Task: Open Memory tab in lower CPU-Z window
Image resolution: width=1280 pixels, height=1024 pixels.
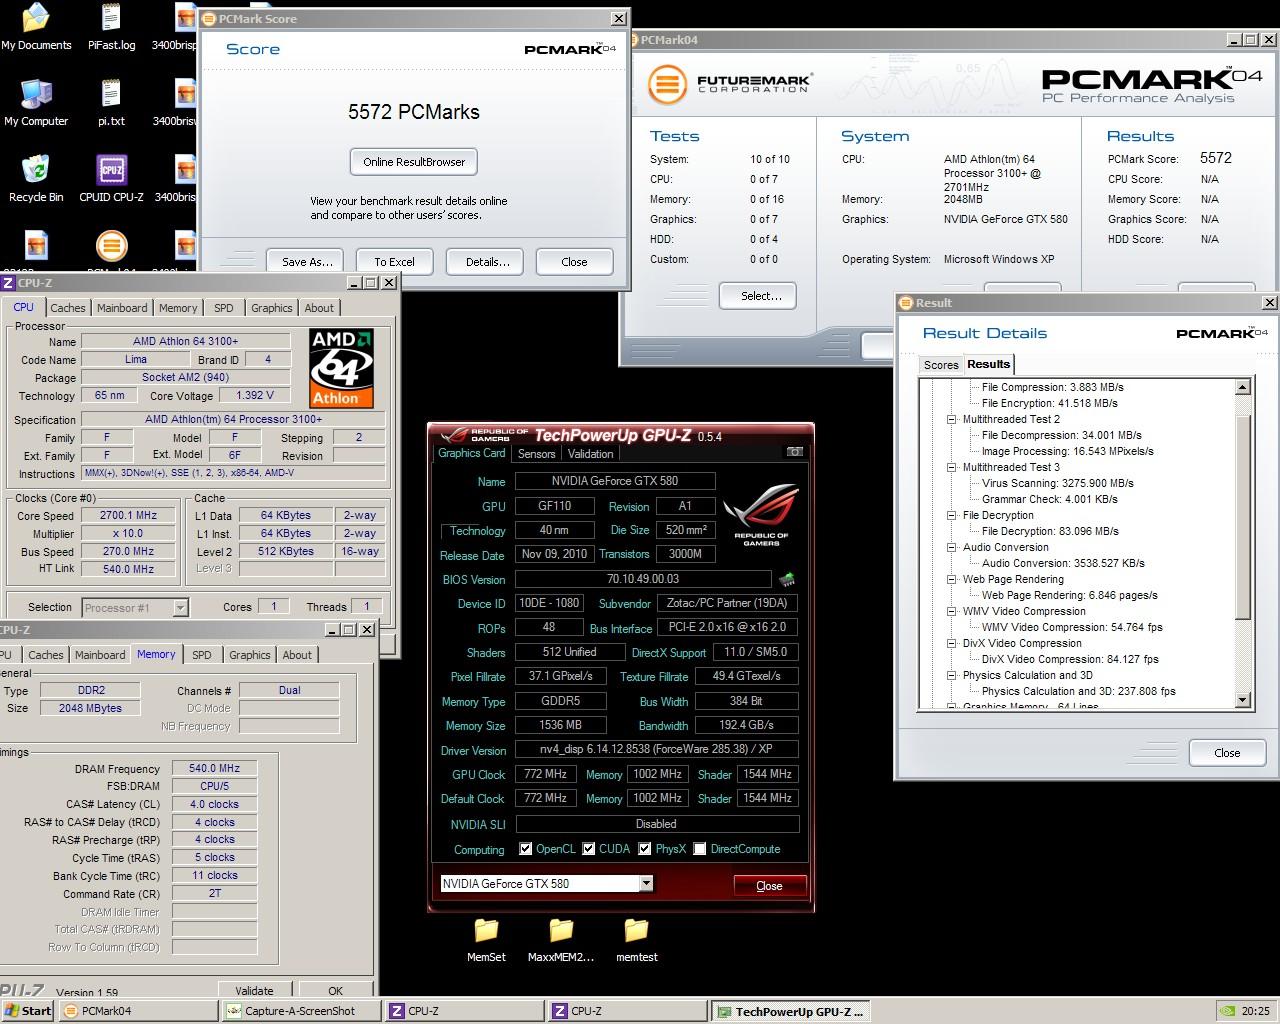Action: coord(156,654)
